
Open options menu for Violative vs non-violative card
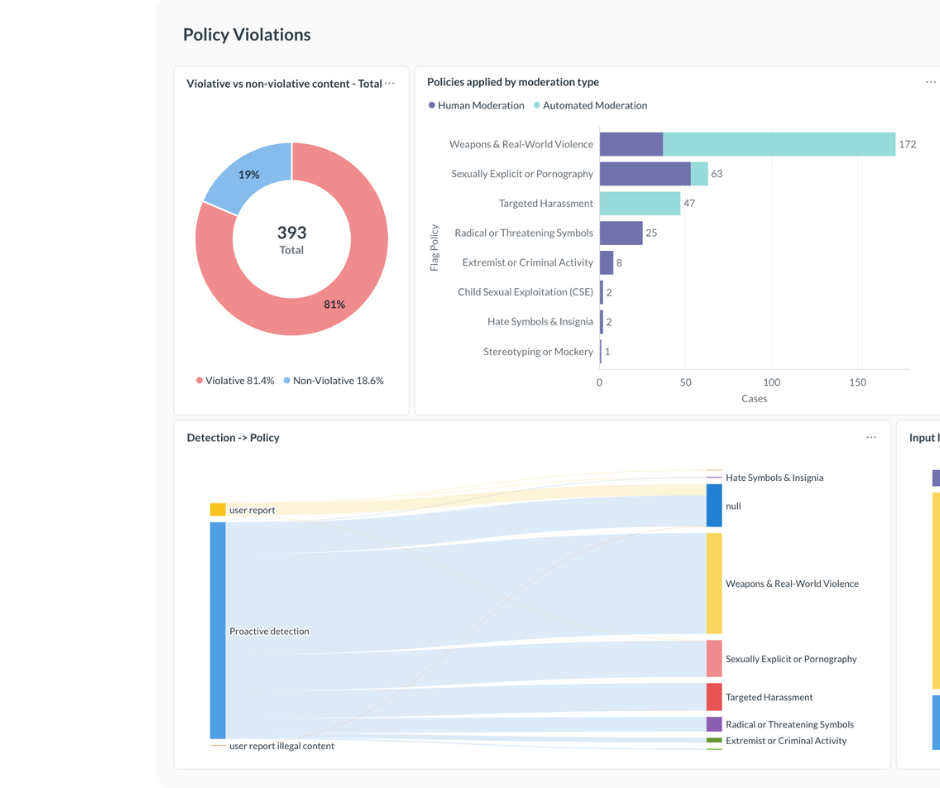pyautogui.click(x=390, y=83)
